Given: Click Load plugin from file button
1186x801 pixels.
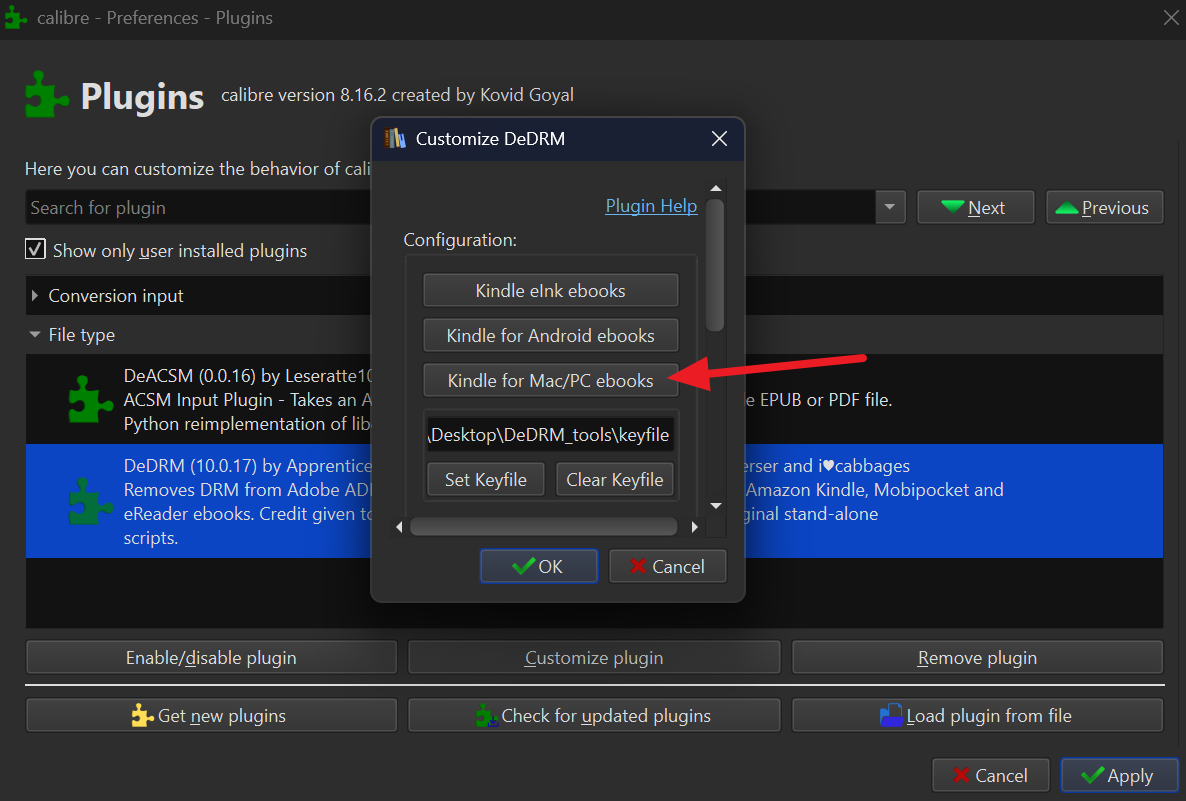Looking at the screenshot, I should 977,716.
